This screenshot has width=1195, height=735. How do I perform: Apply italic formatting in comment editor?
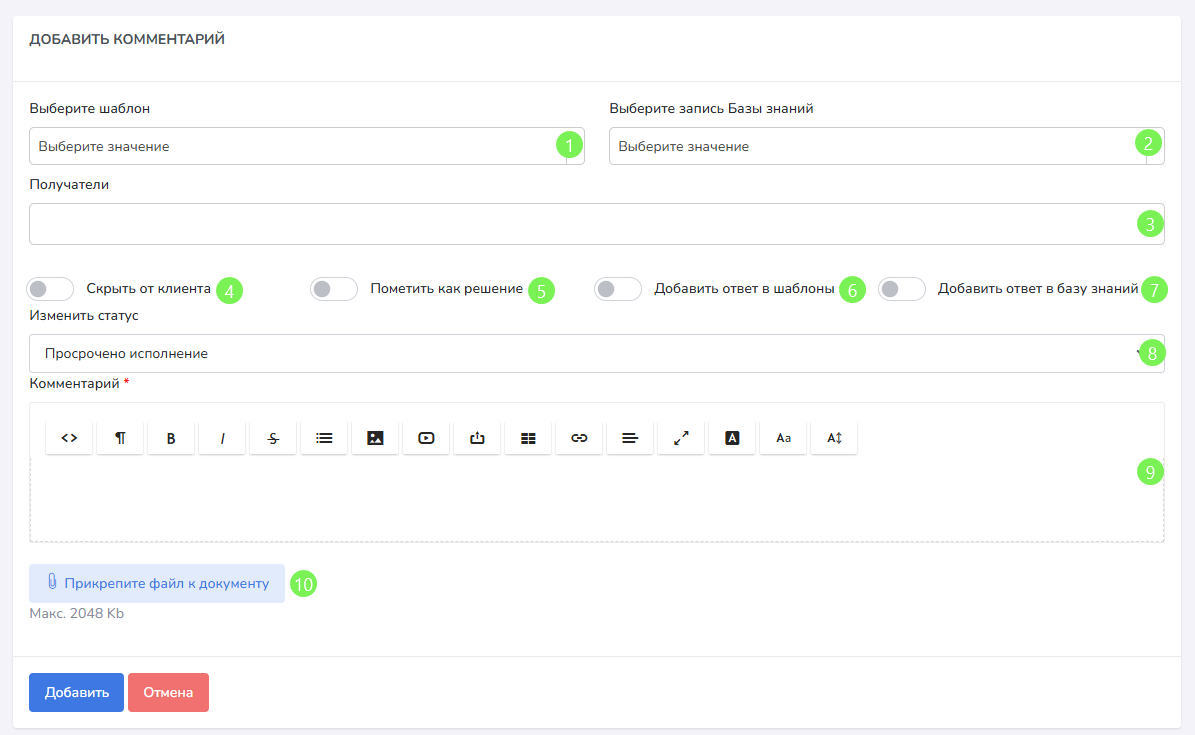222,438
